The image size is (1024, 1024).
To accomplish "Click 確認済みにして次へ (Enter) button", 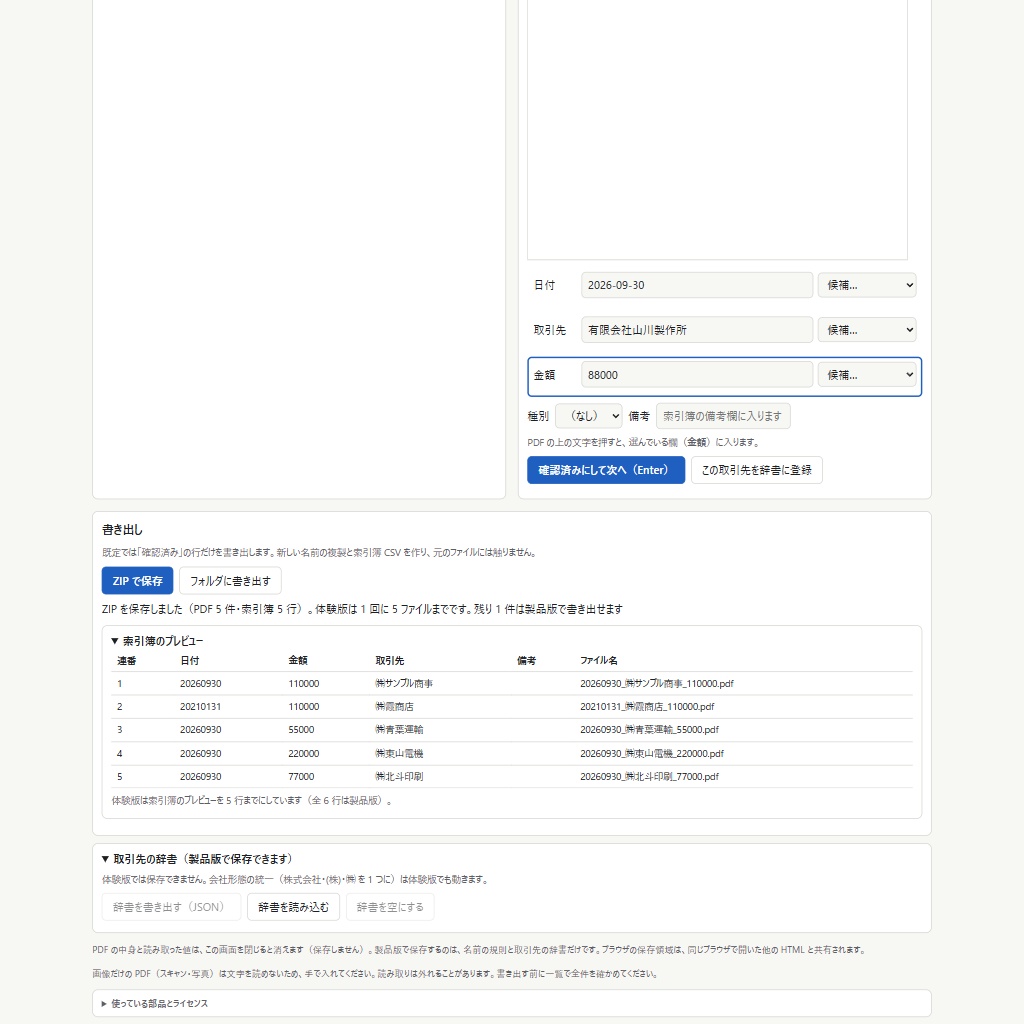I will tap(605, 470).
